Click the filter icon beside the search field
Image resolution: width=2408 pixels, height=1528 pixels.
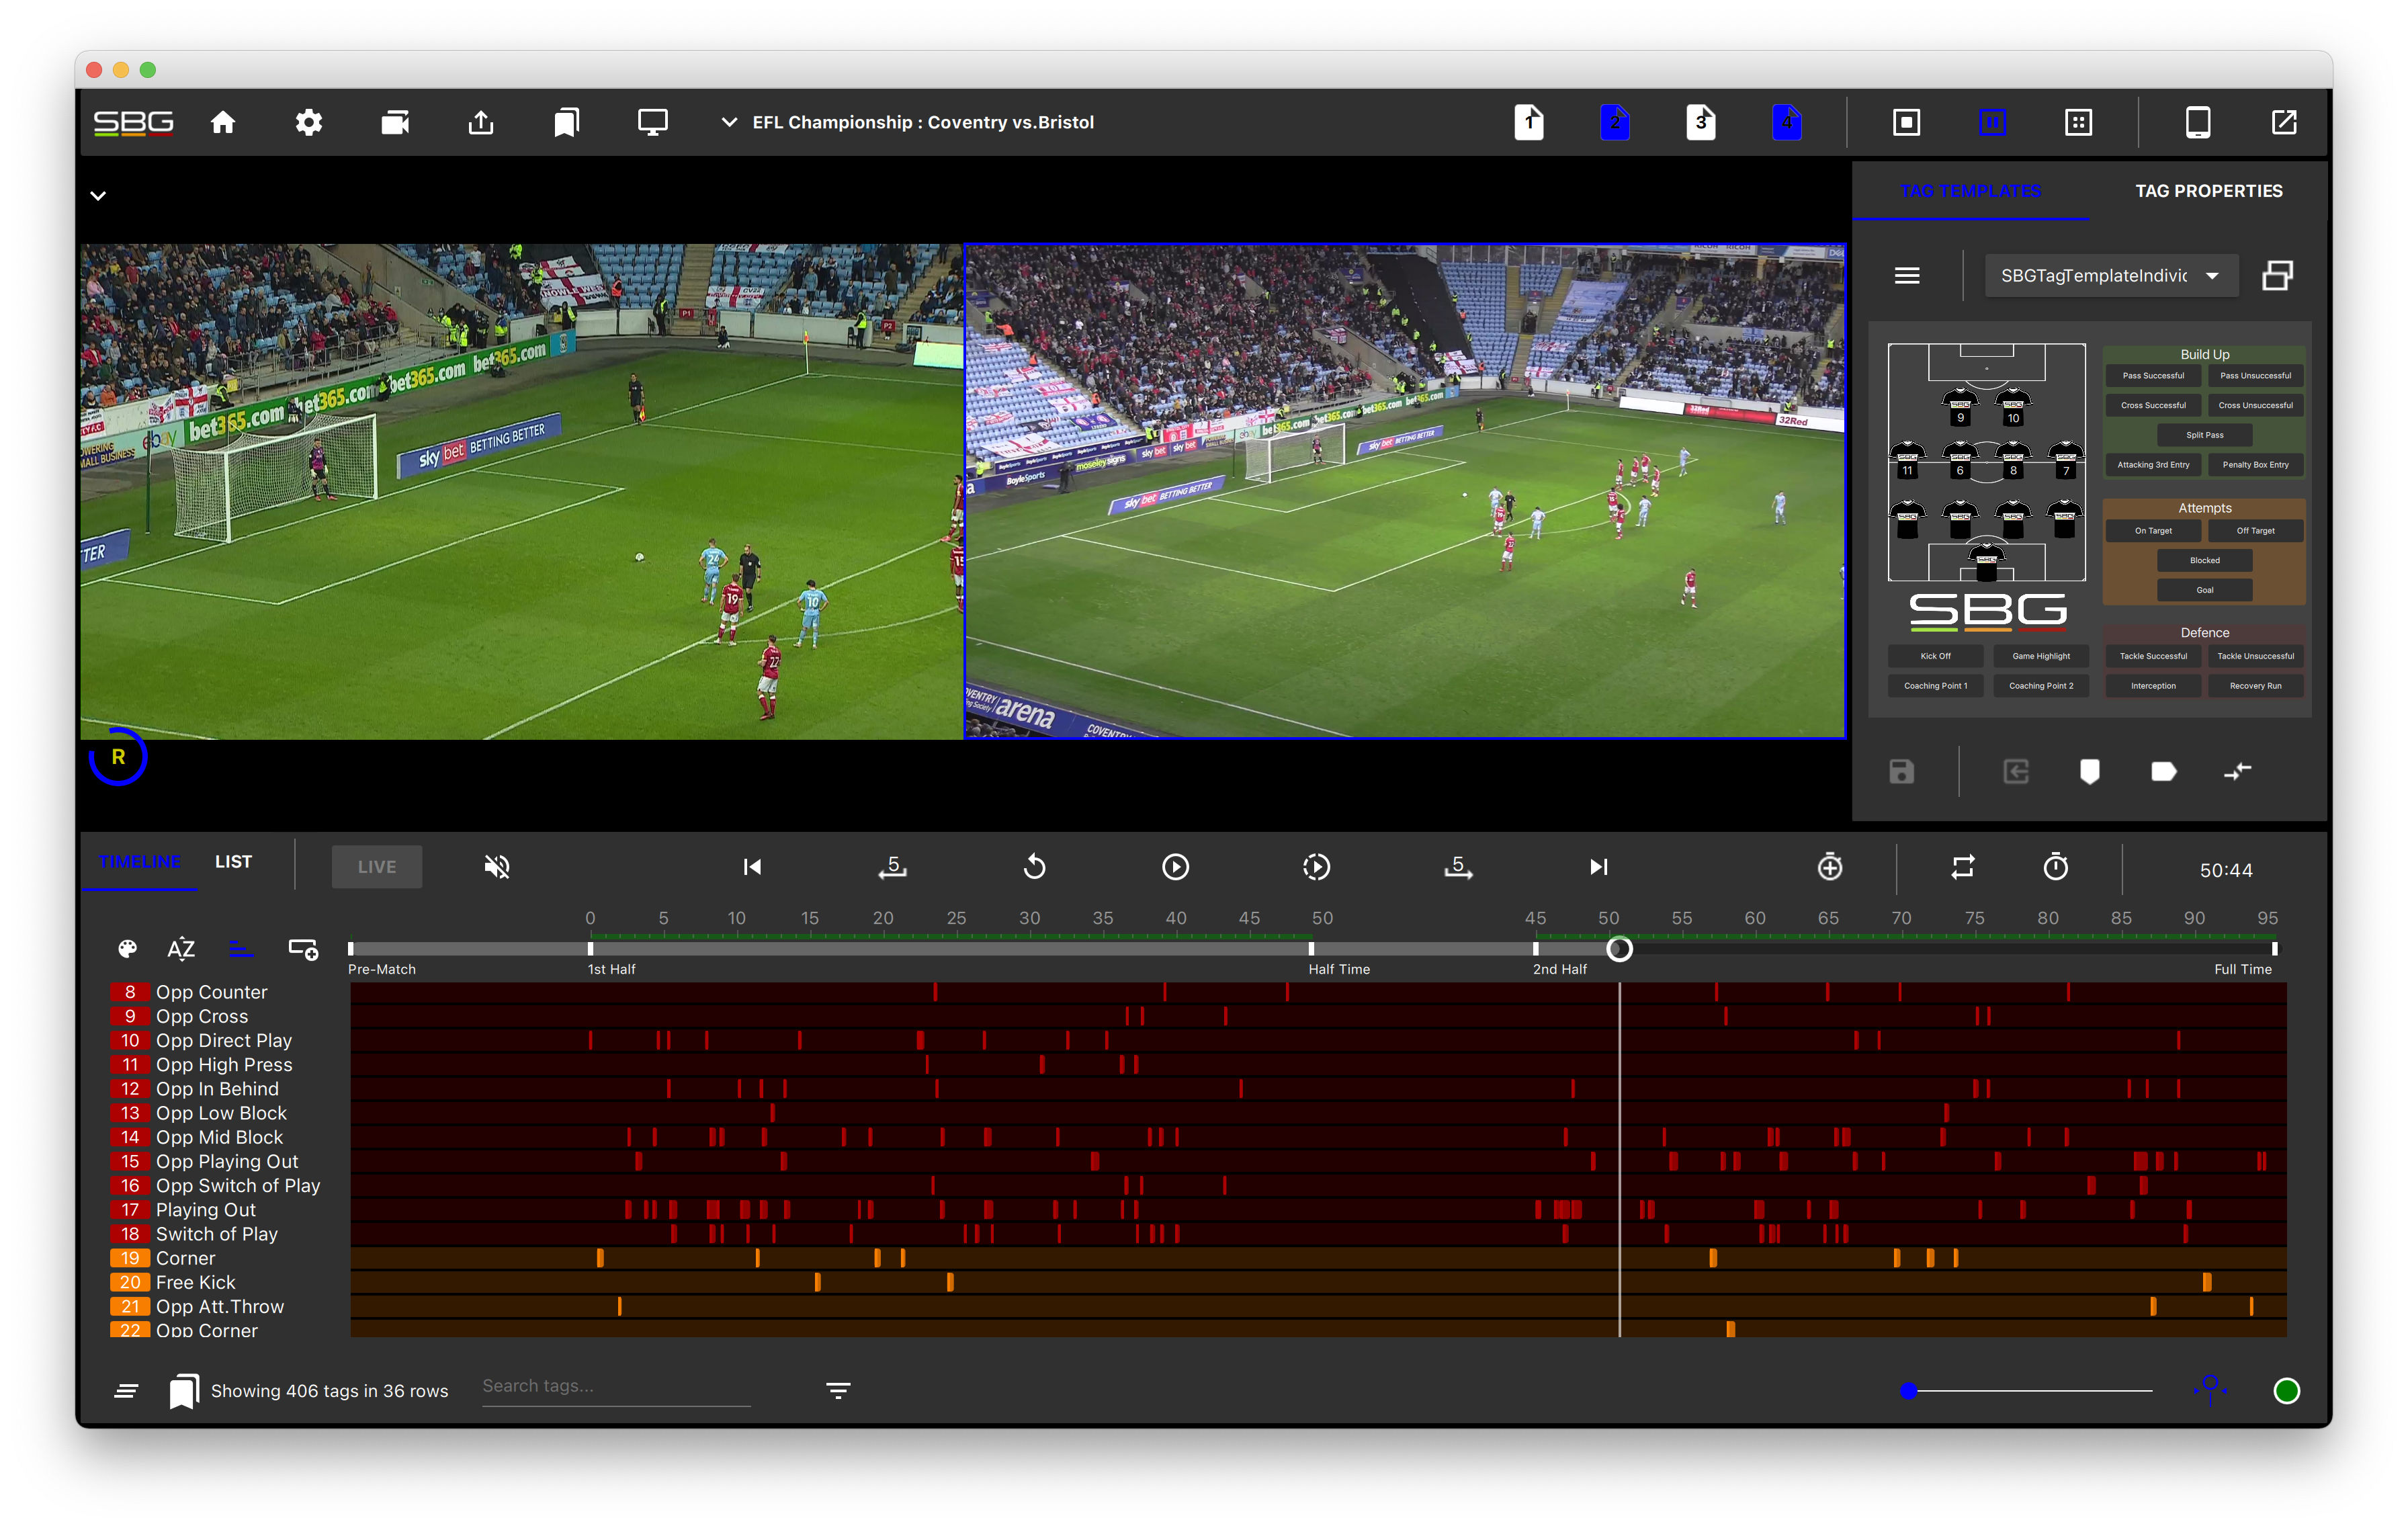click(x=838, y=1390)
